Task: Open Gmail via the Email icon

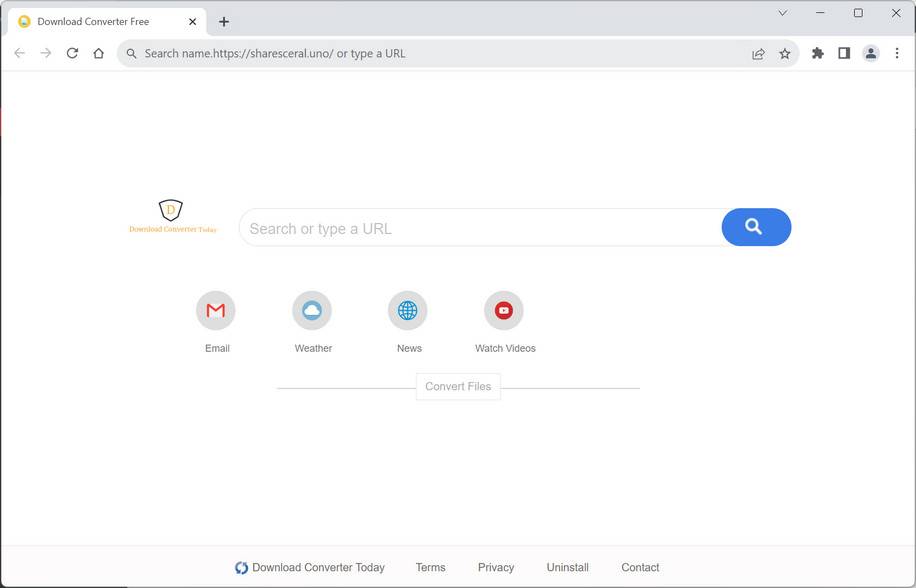Action: (x=216, y=310)
